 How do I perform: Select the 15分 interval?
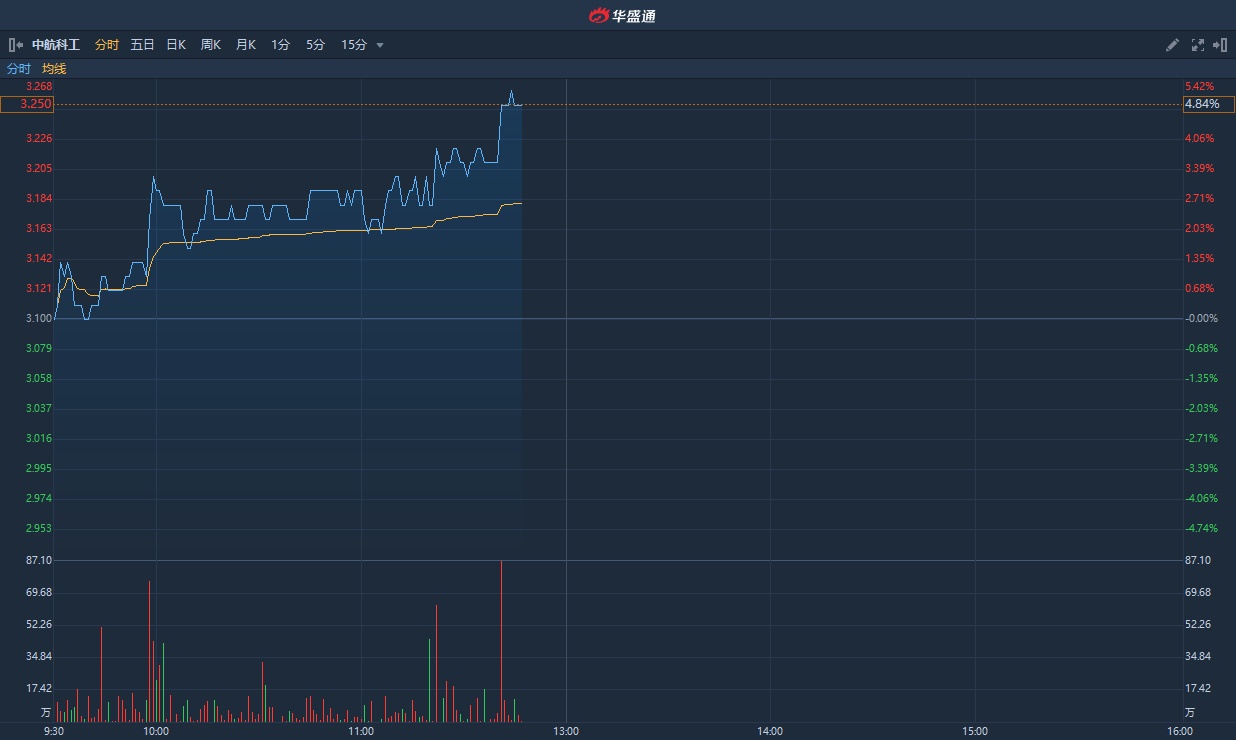pyautogui.click(x=354, y=45)
